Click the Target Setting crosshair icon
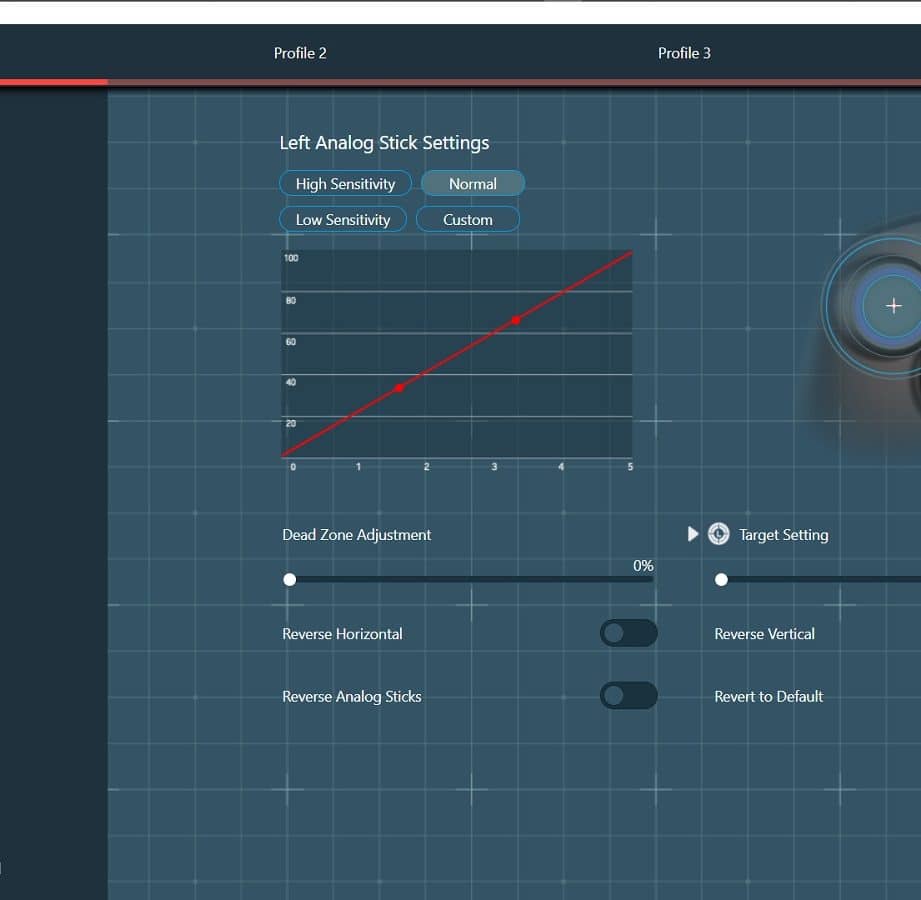 tap(718, 534)
